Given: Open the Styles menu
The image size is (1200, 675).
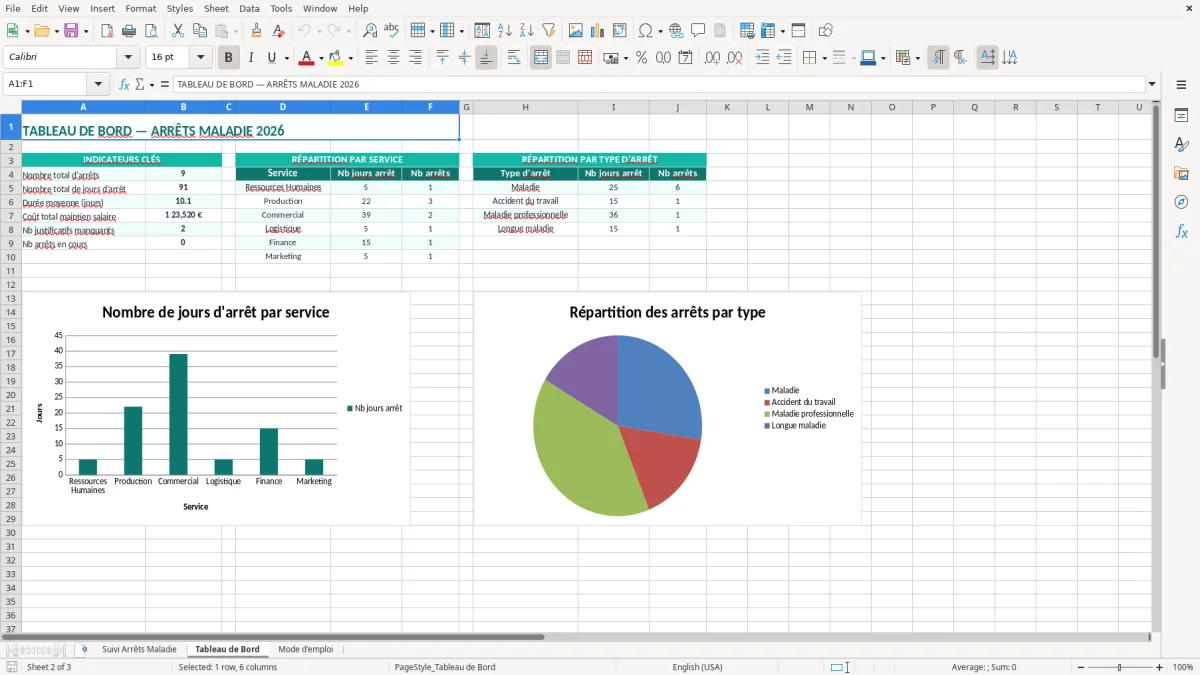Looking at the screenshot, I should click(x=180, y=8).
